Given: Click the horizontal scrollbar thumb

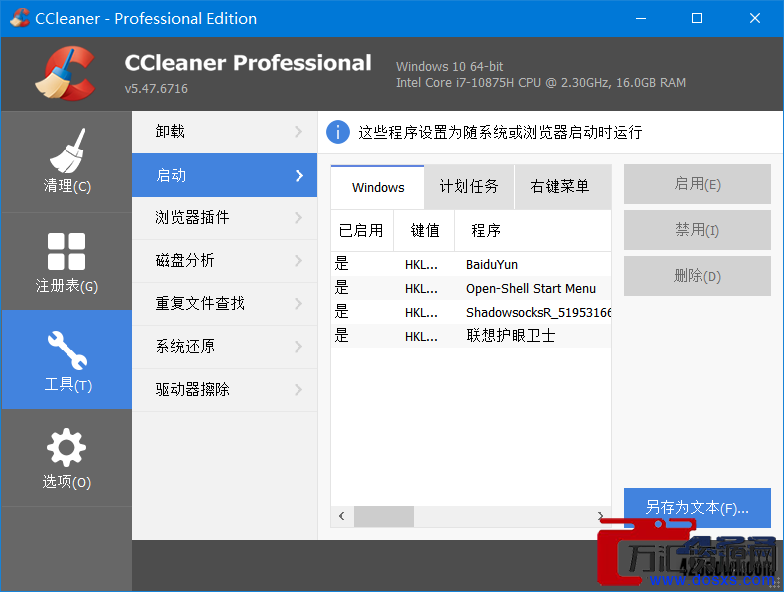Looking at the screenshot, I should [x=384, y=516].
